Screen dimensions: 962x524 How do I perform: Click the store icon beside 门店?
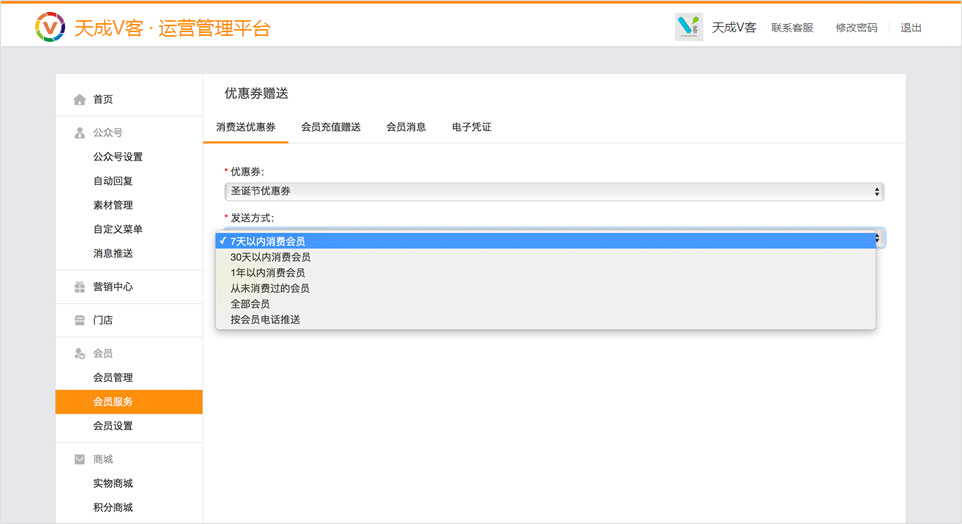[80, 321]
